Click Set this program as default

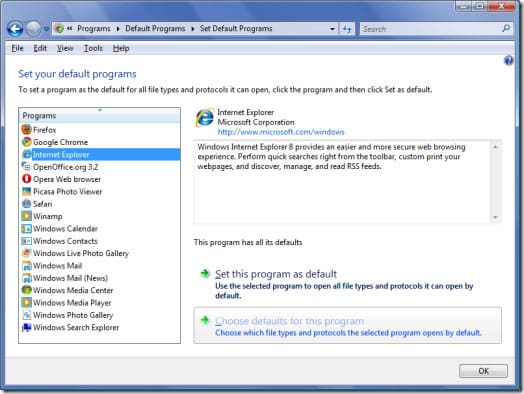tap(276, 274)
